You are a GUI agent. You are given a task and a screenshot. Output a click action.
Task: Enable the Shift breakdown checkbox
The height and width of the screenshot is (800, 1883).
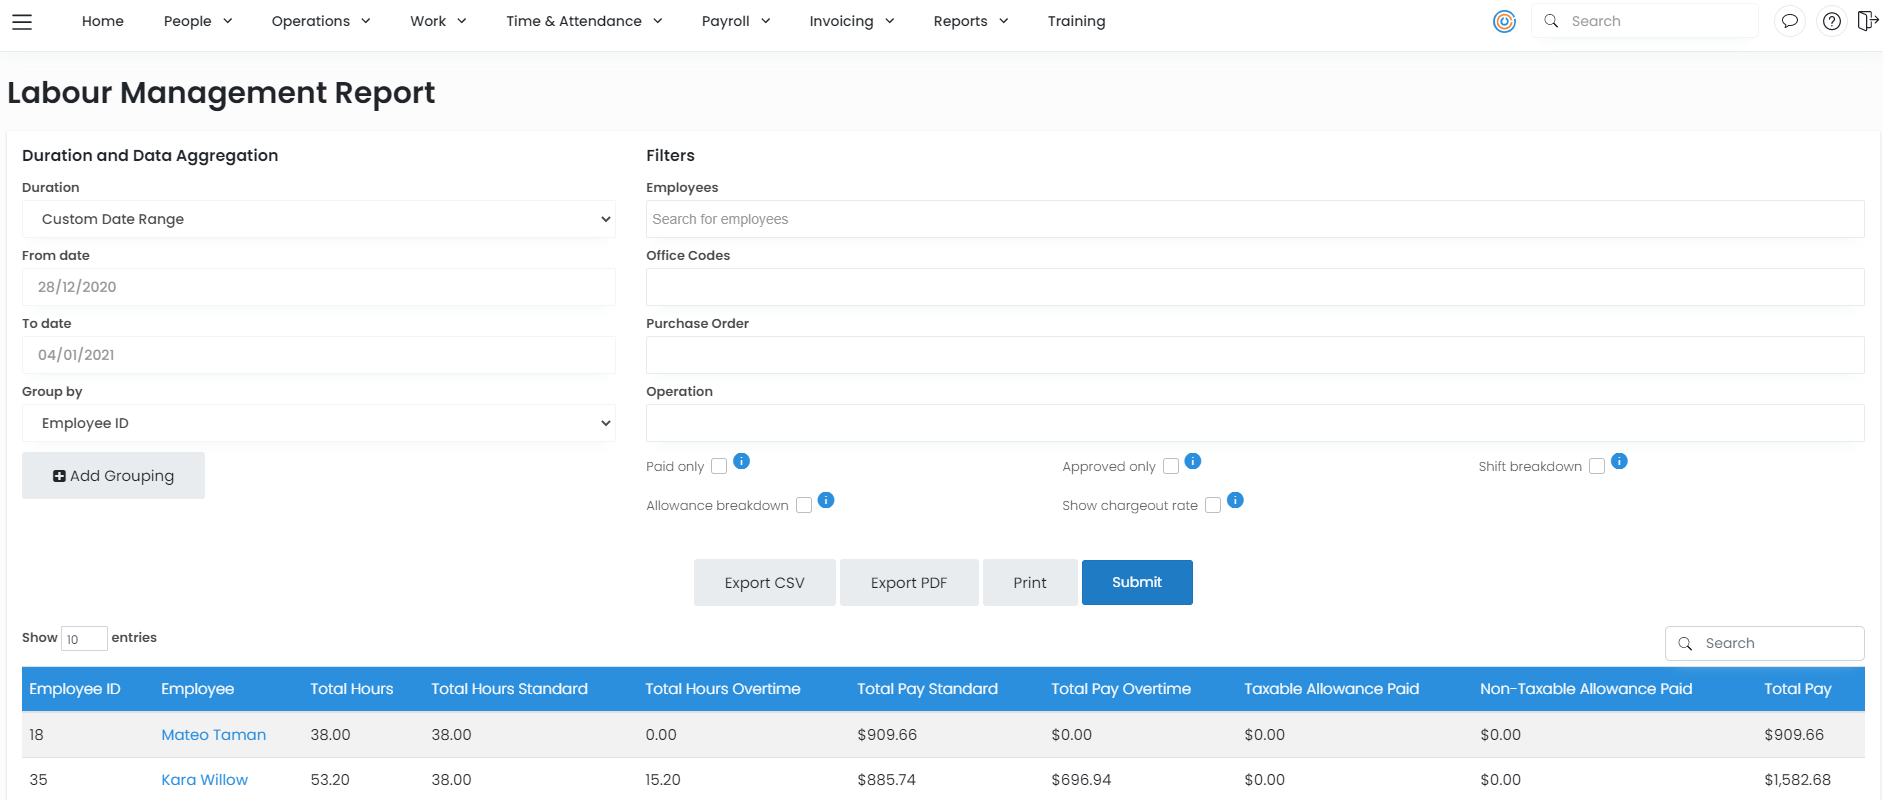[1597, 466]
